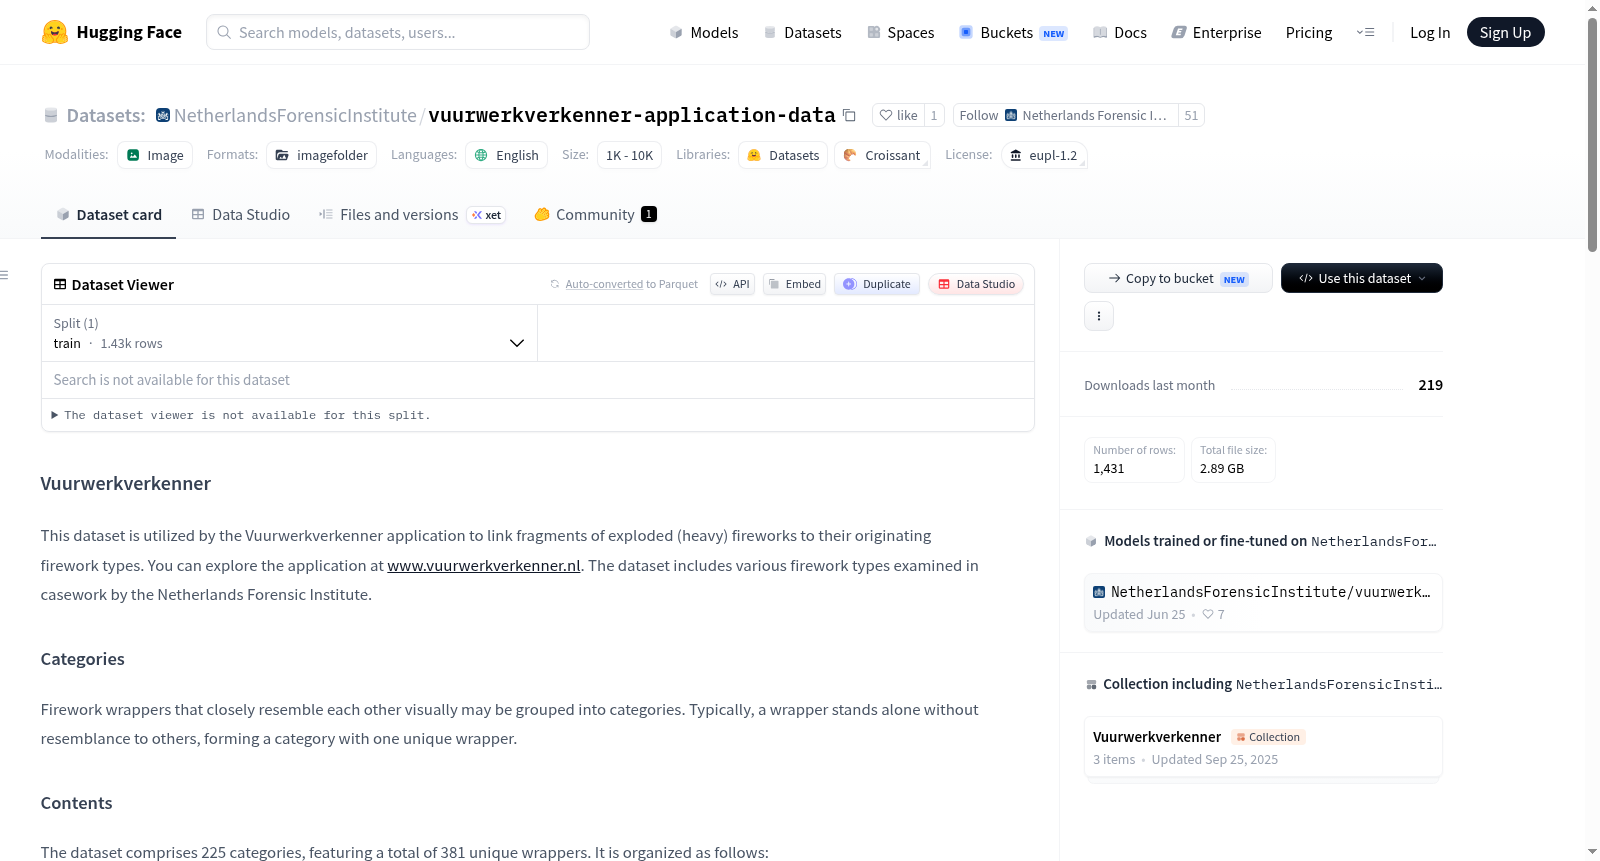The image size is (1600, 861).
Task: Expand the train split dropdown
Action: tap(290, 333)
